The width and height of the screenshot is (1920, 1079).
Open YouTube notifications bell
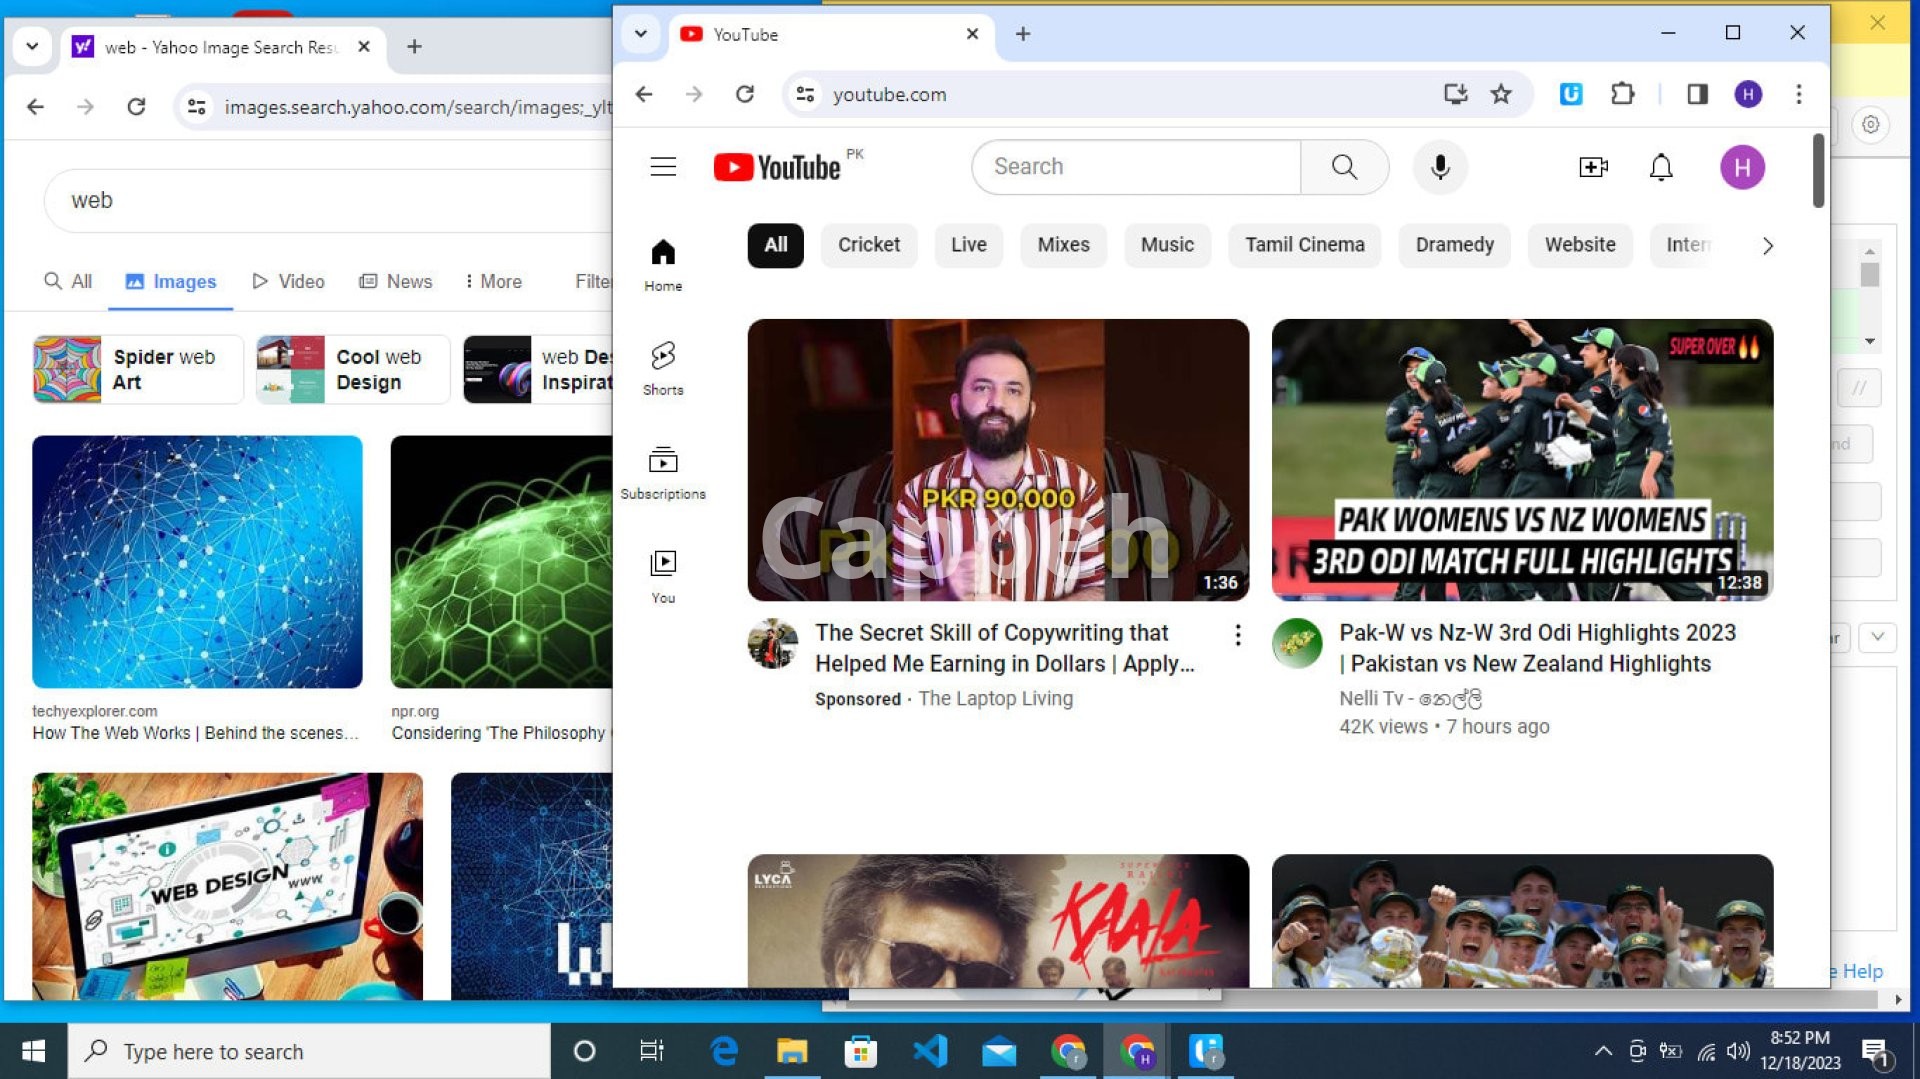click(x=1661, y=167)
